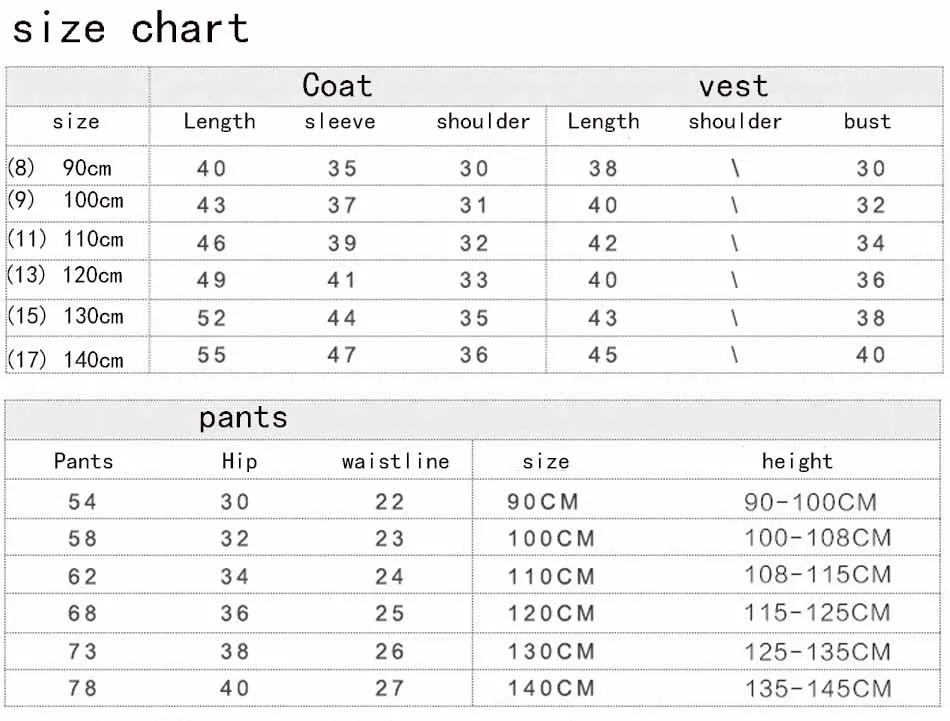Select the height column header
950x721 pixels.
(797, 462)
